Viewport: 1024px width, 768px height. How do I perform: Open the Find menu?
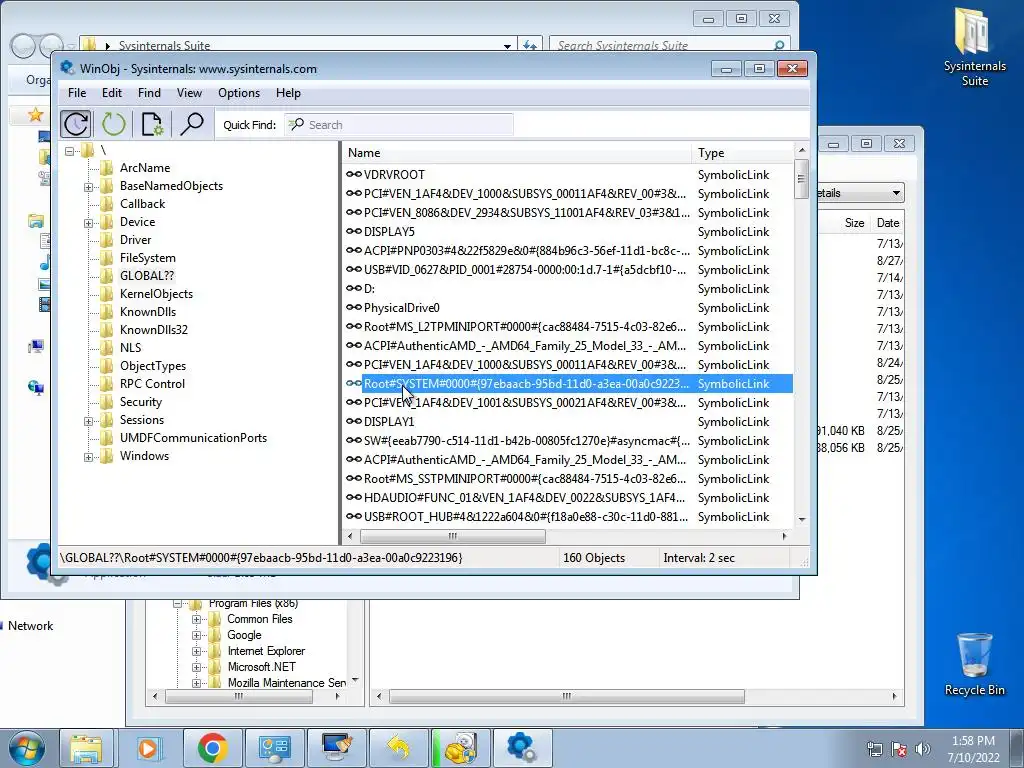pos(149,93)
